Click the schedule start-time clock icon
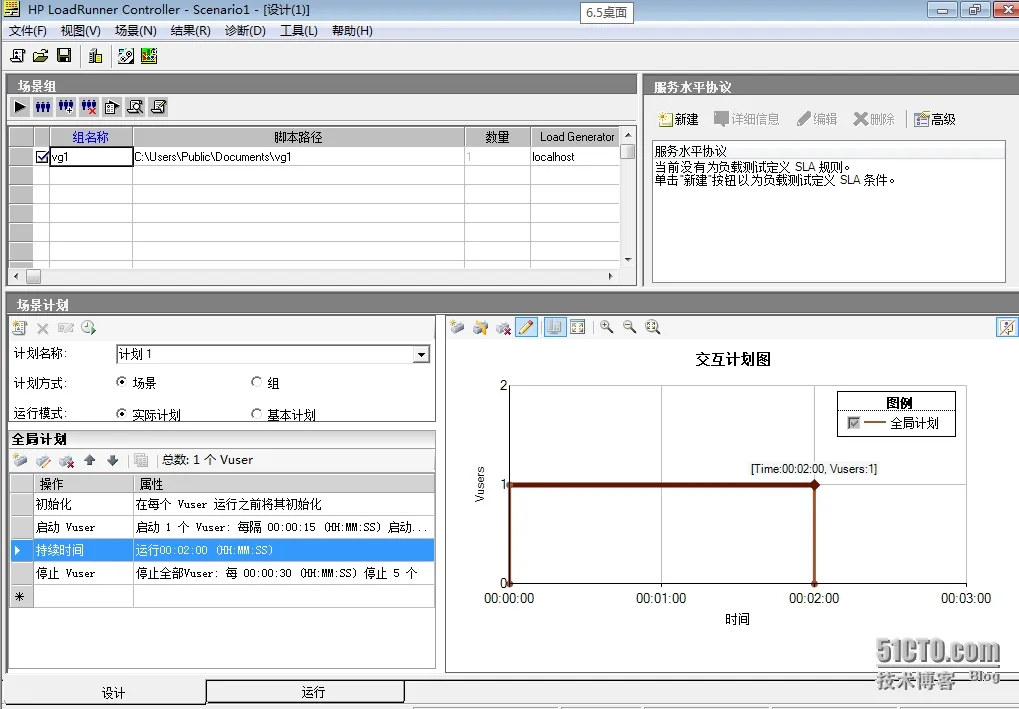 [x=88, y=328]
